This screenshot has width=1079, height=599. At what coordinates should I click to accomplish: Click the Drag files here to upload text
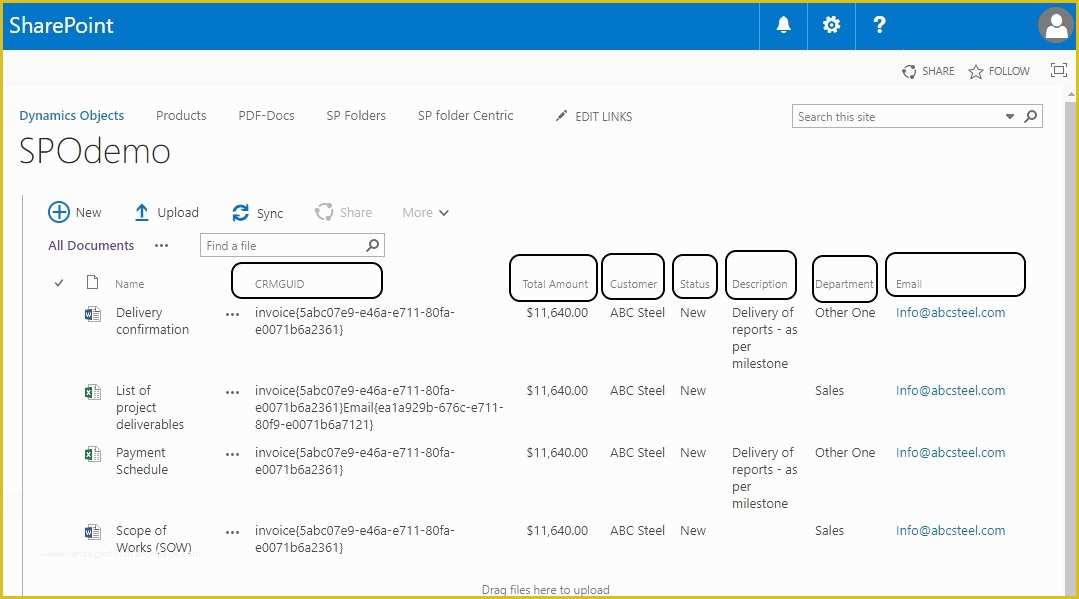545,589
